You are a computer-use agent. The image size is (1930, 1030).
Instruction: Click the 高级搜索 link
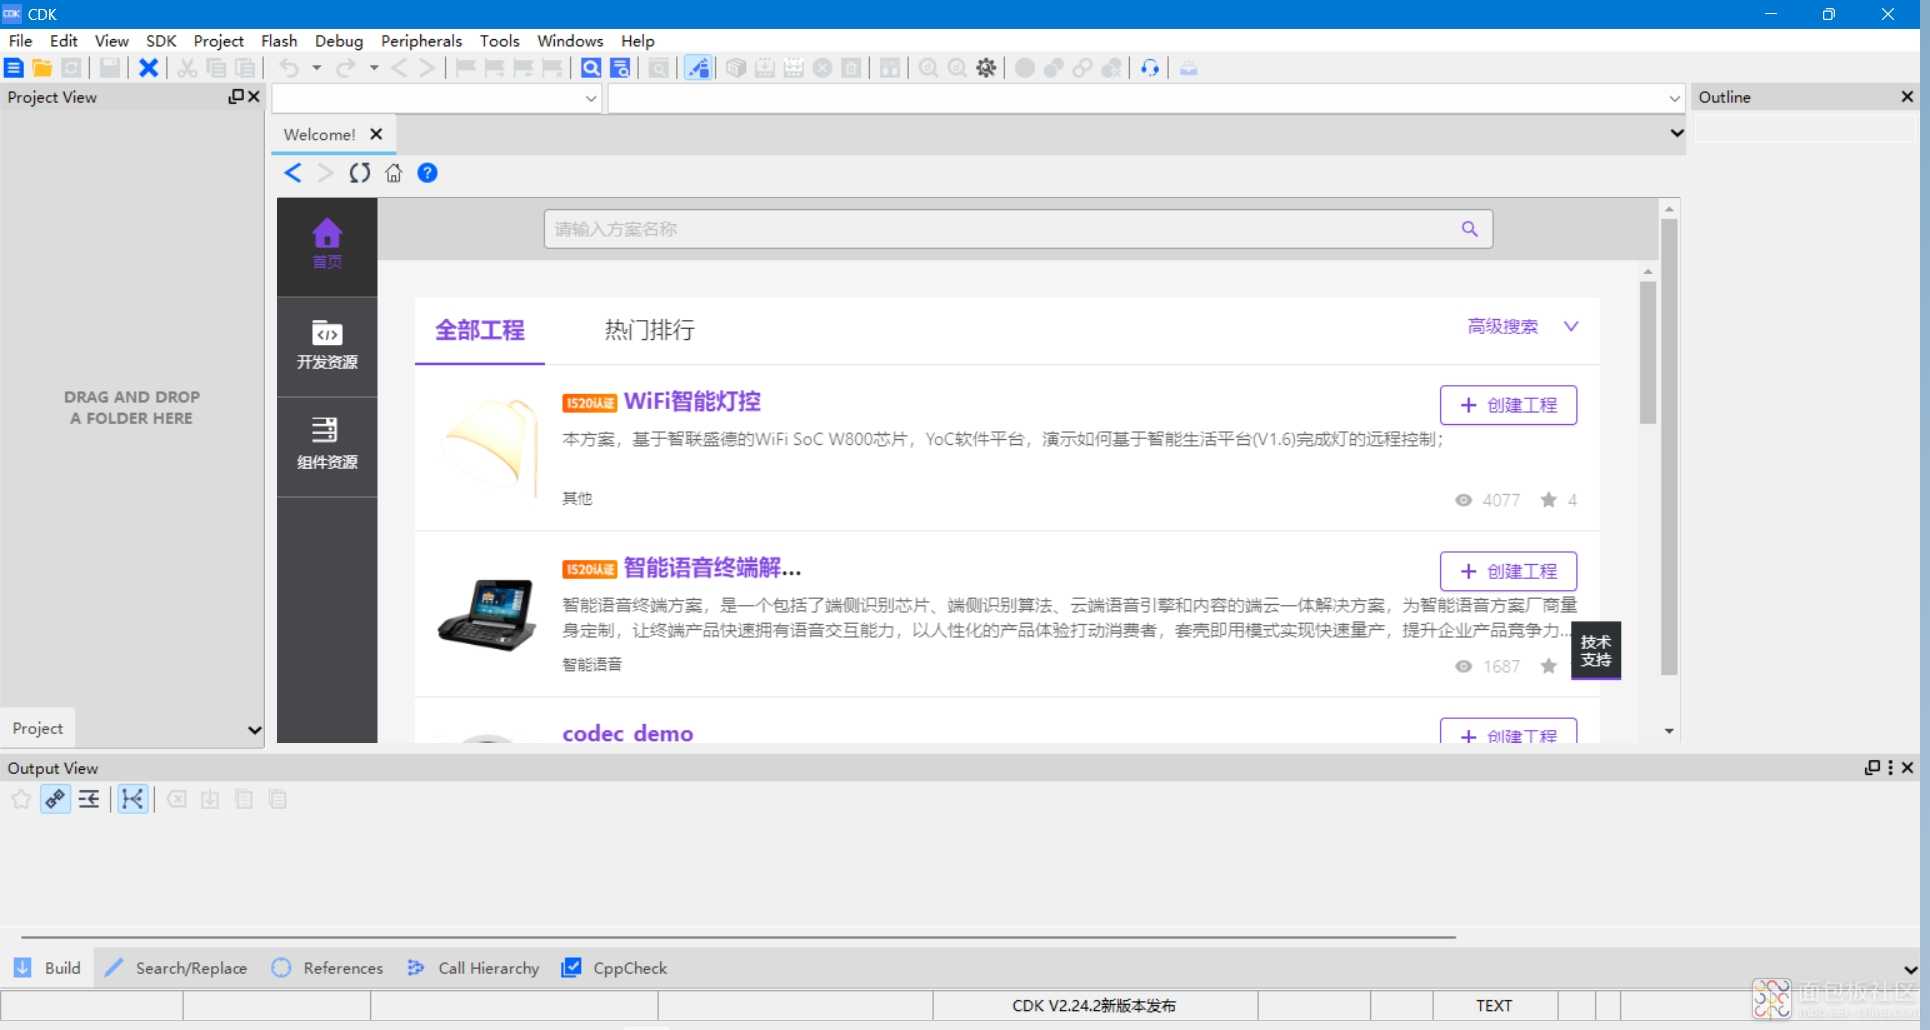tap(1502, 326)
